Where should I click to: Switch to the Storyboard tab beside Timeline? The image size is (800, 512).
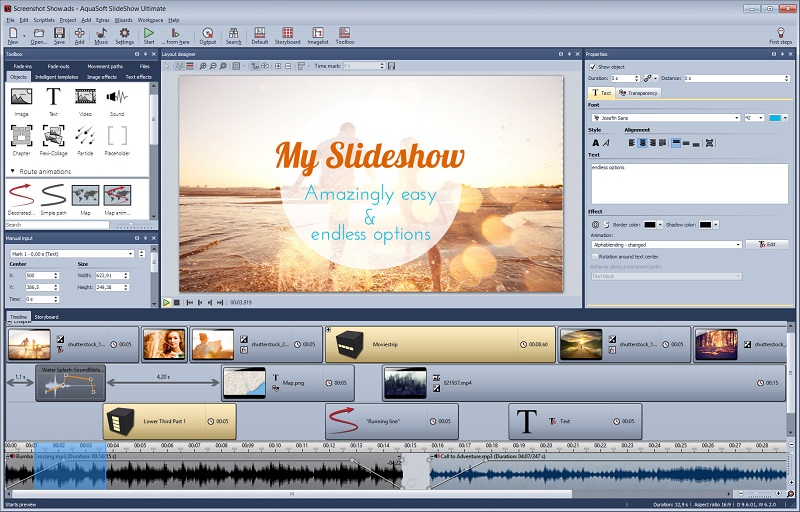click(x=46, y=317)
